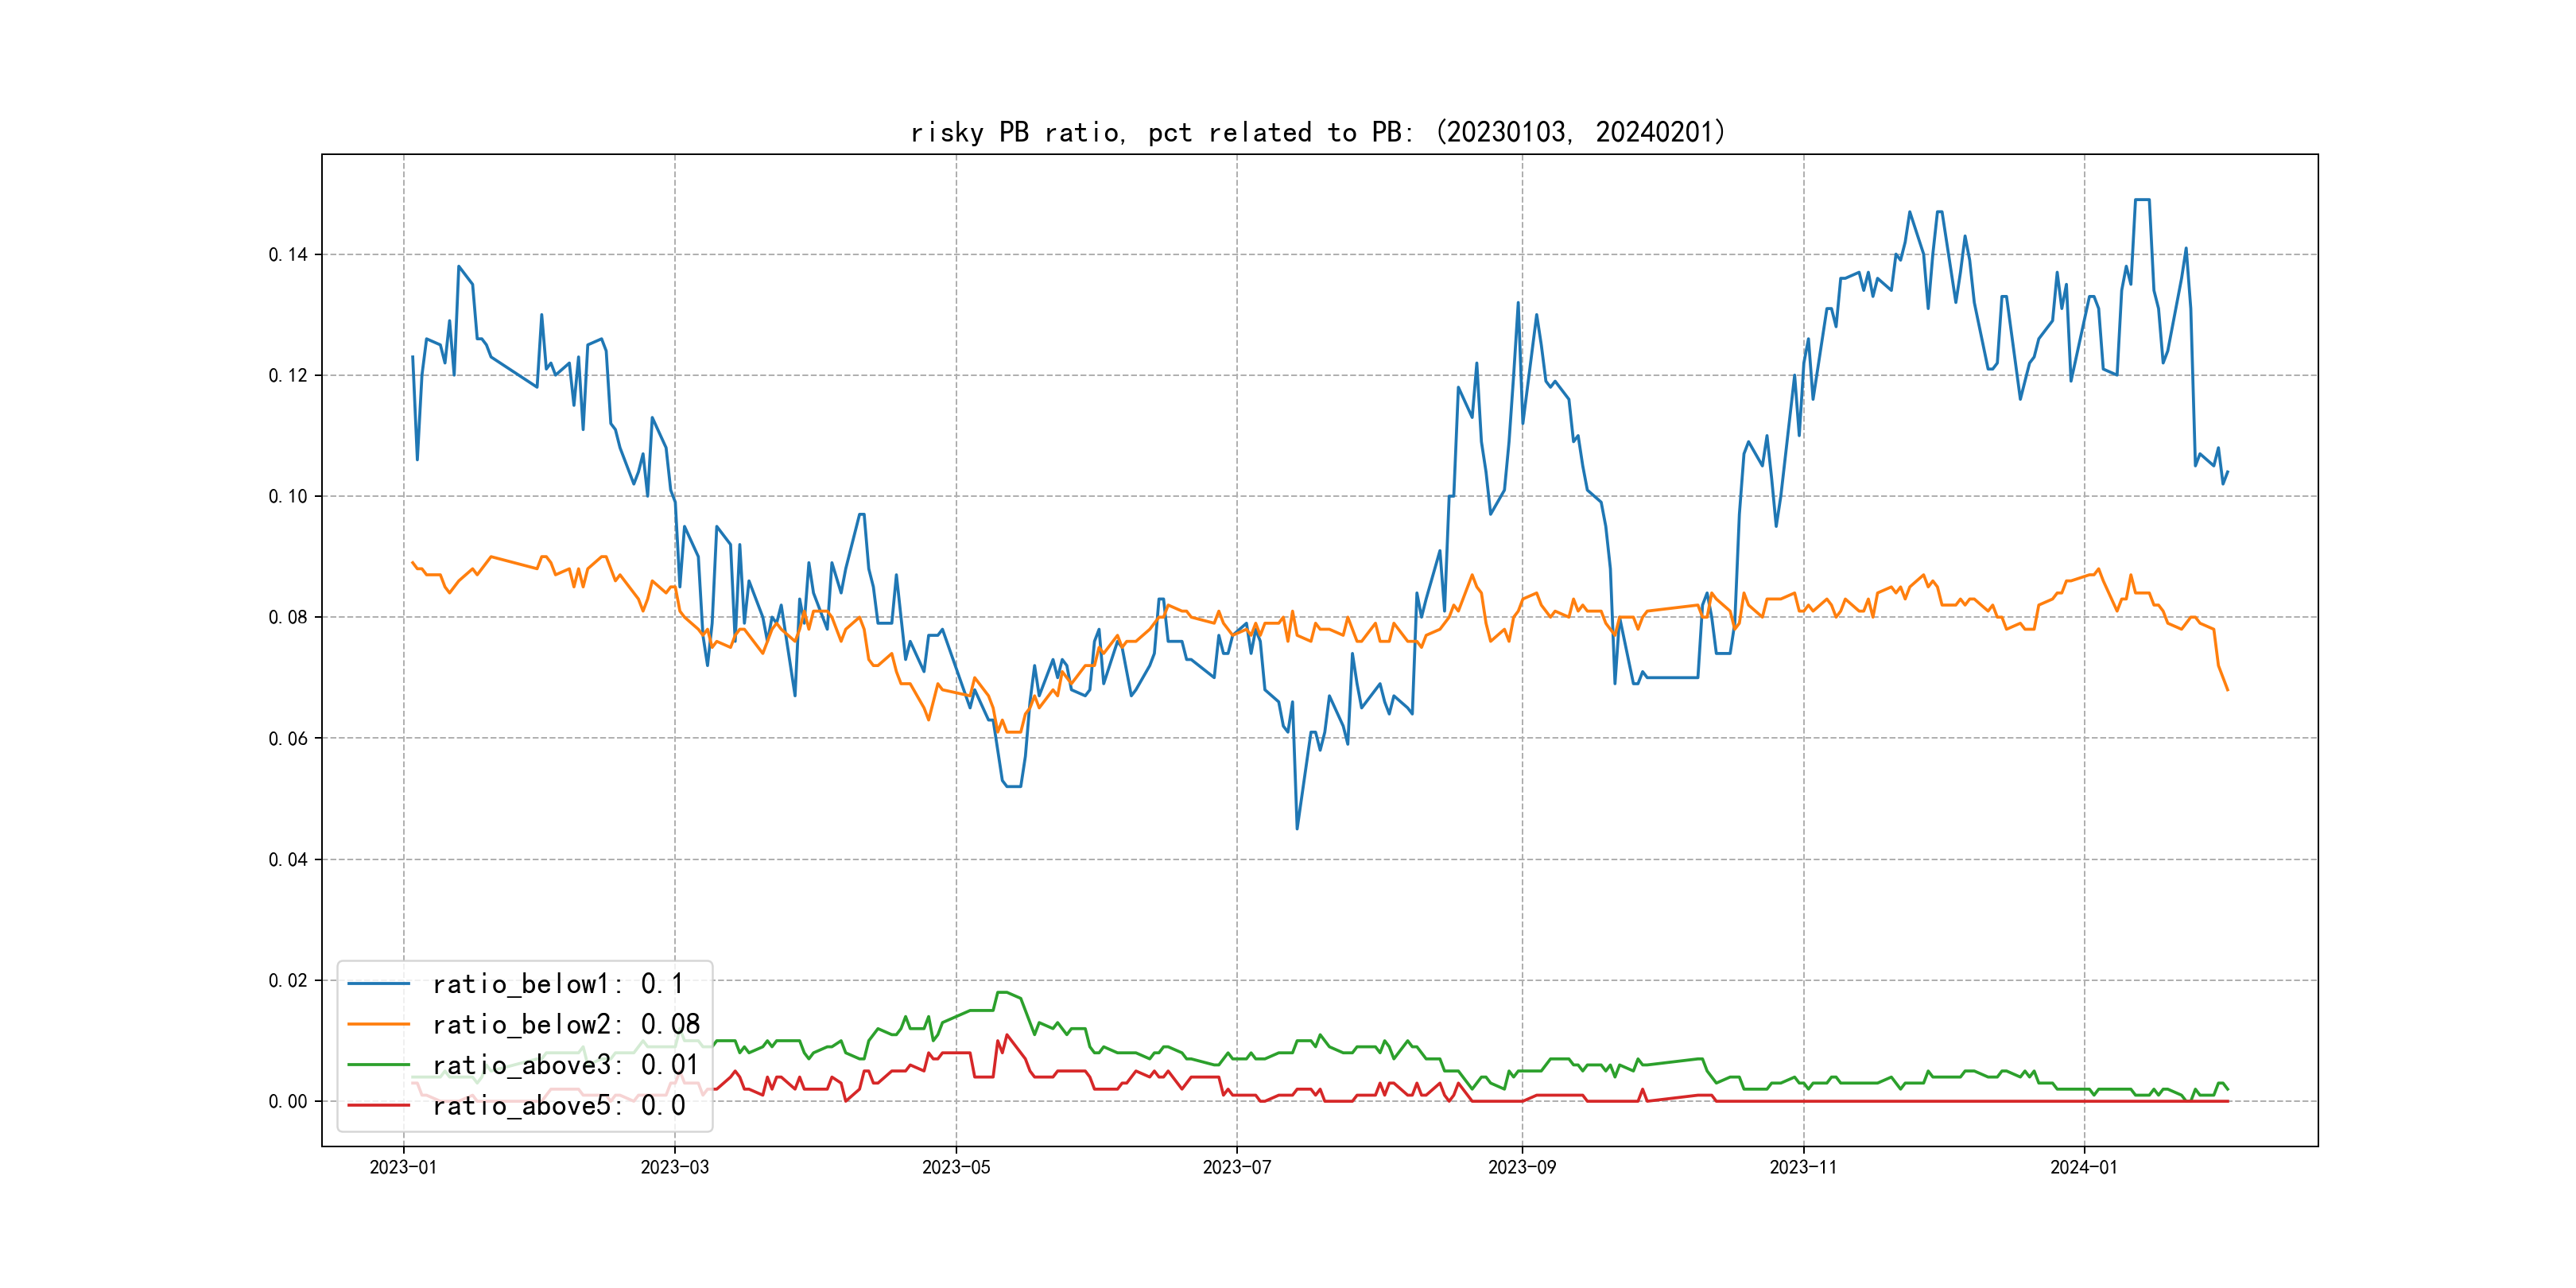Image resolution: width=2576 pixels, height=1288 pixels.
Task: Click the orange ratio_below2 legend line sample
Action: pos(378,1024)
